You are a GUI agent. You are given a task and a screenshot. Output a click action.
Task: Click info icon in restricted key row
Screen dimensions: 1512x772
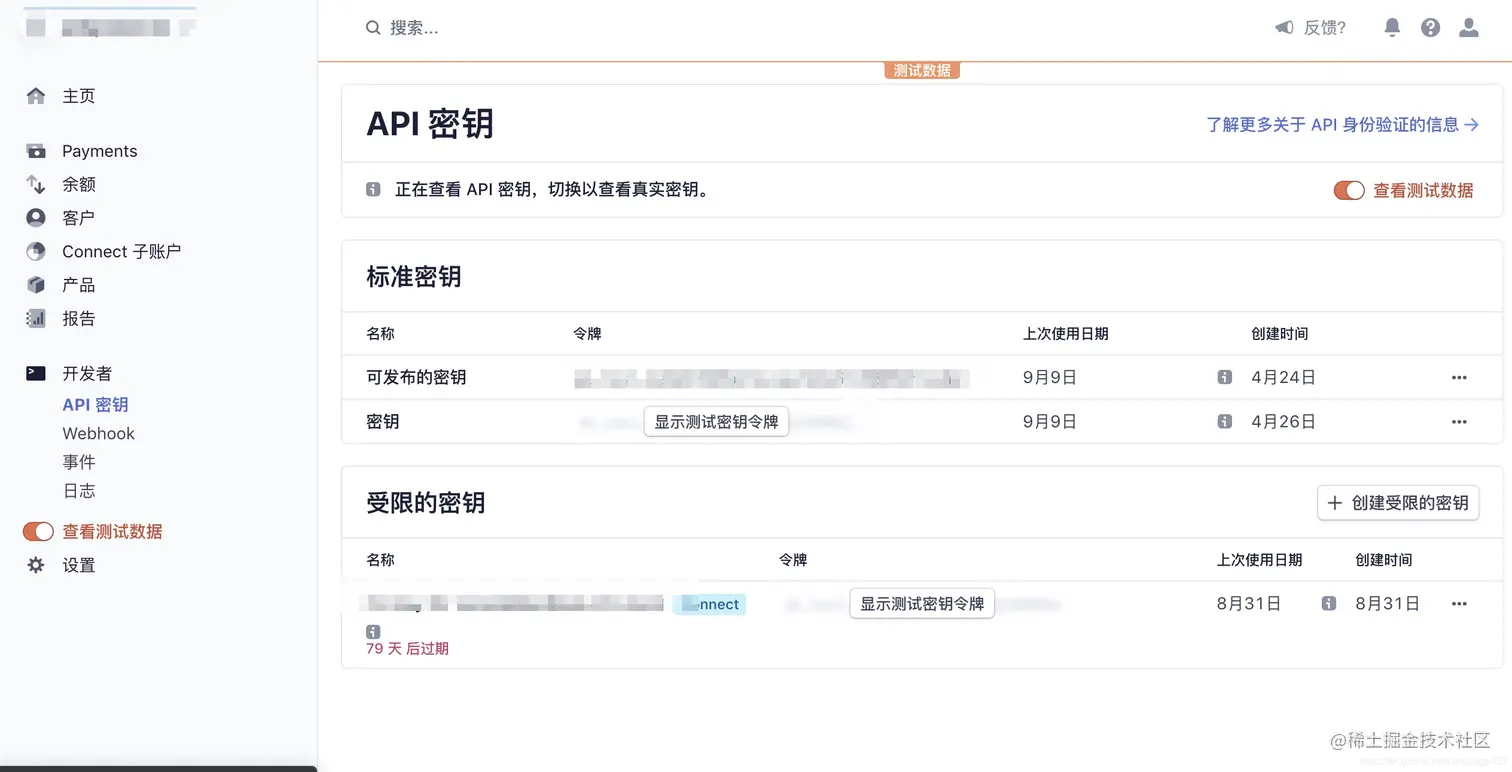pos(1328,604)
